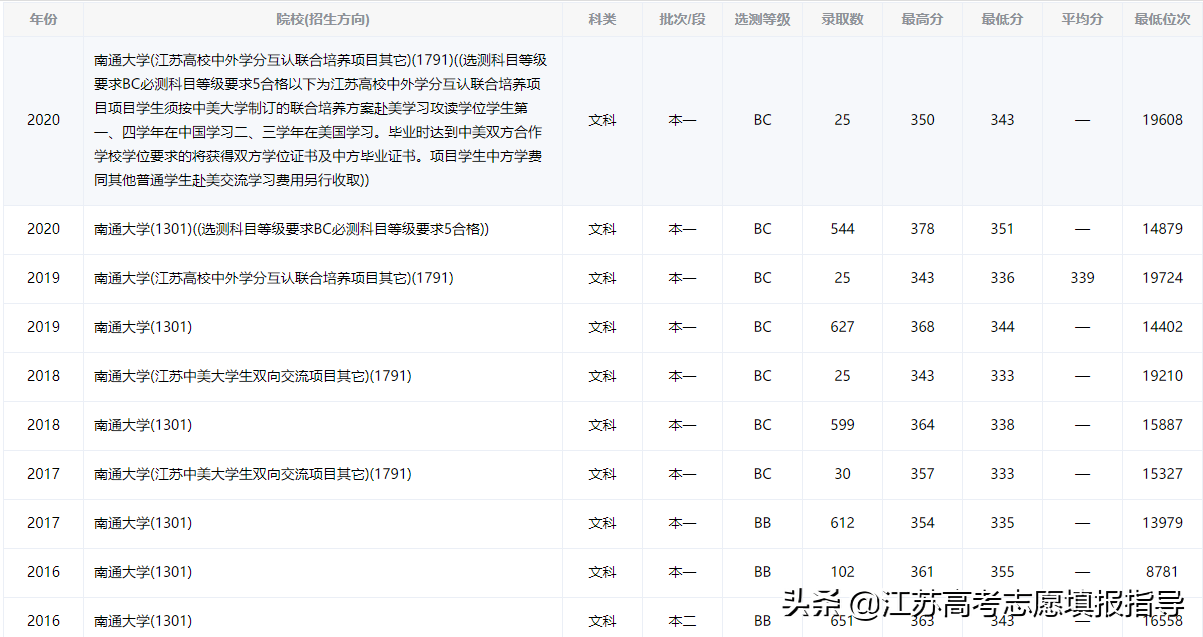Click the 最高分 column header
Viewport: 1203px width, 637px height.
tap(922, 18)
